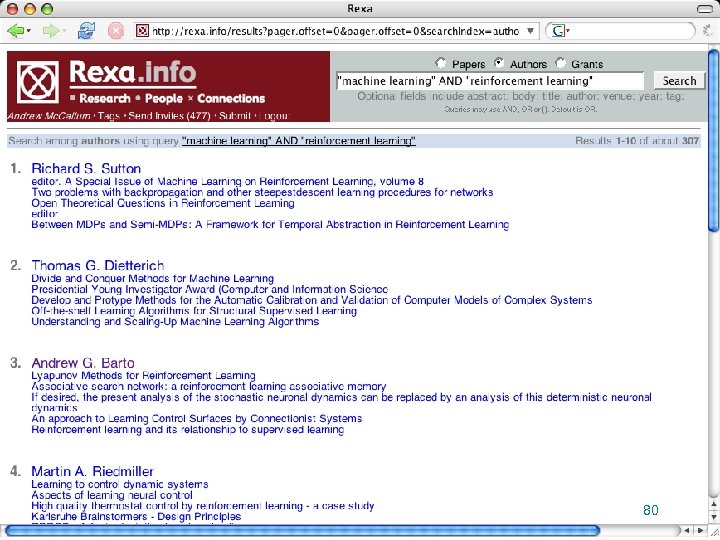
Task: Select the Grants radio button
Action: [x=560, y=63]
